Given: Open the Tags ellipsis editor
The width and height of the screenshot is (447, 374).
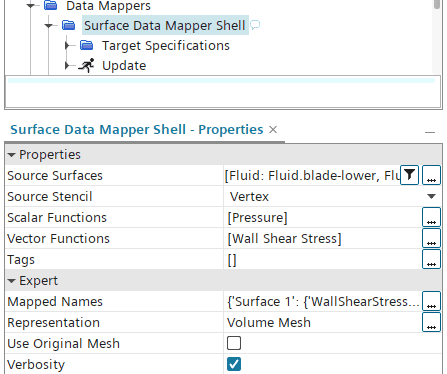Looking at the screenshot, I should [x=431, y=259].
